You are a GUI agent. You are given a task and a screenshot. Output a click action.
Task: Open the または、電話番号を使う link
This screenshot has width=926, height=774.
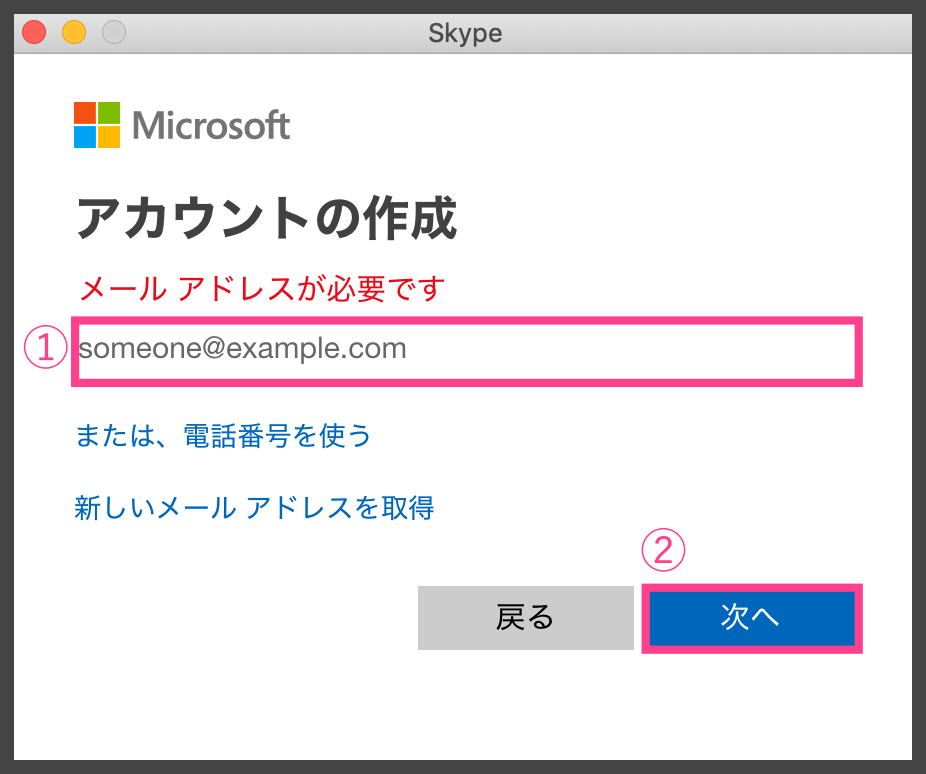(223, 436)
